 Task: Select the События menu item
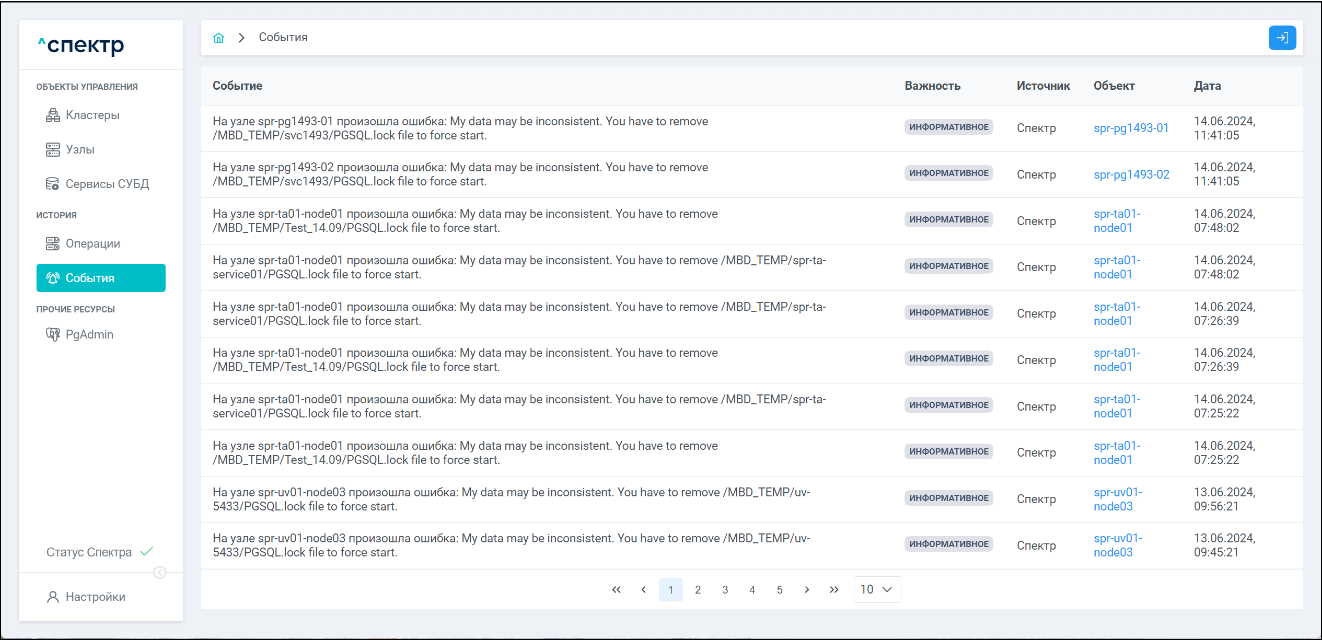pyautogui.click(x=100, y=278)
